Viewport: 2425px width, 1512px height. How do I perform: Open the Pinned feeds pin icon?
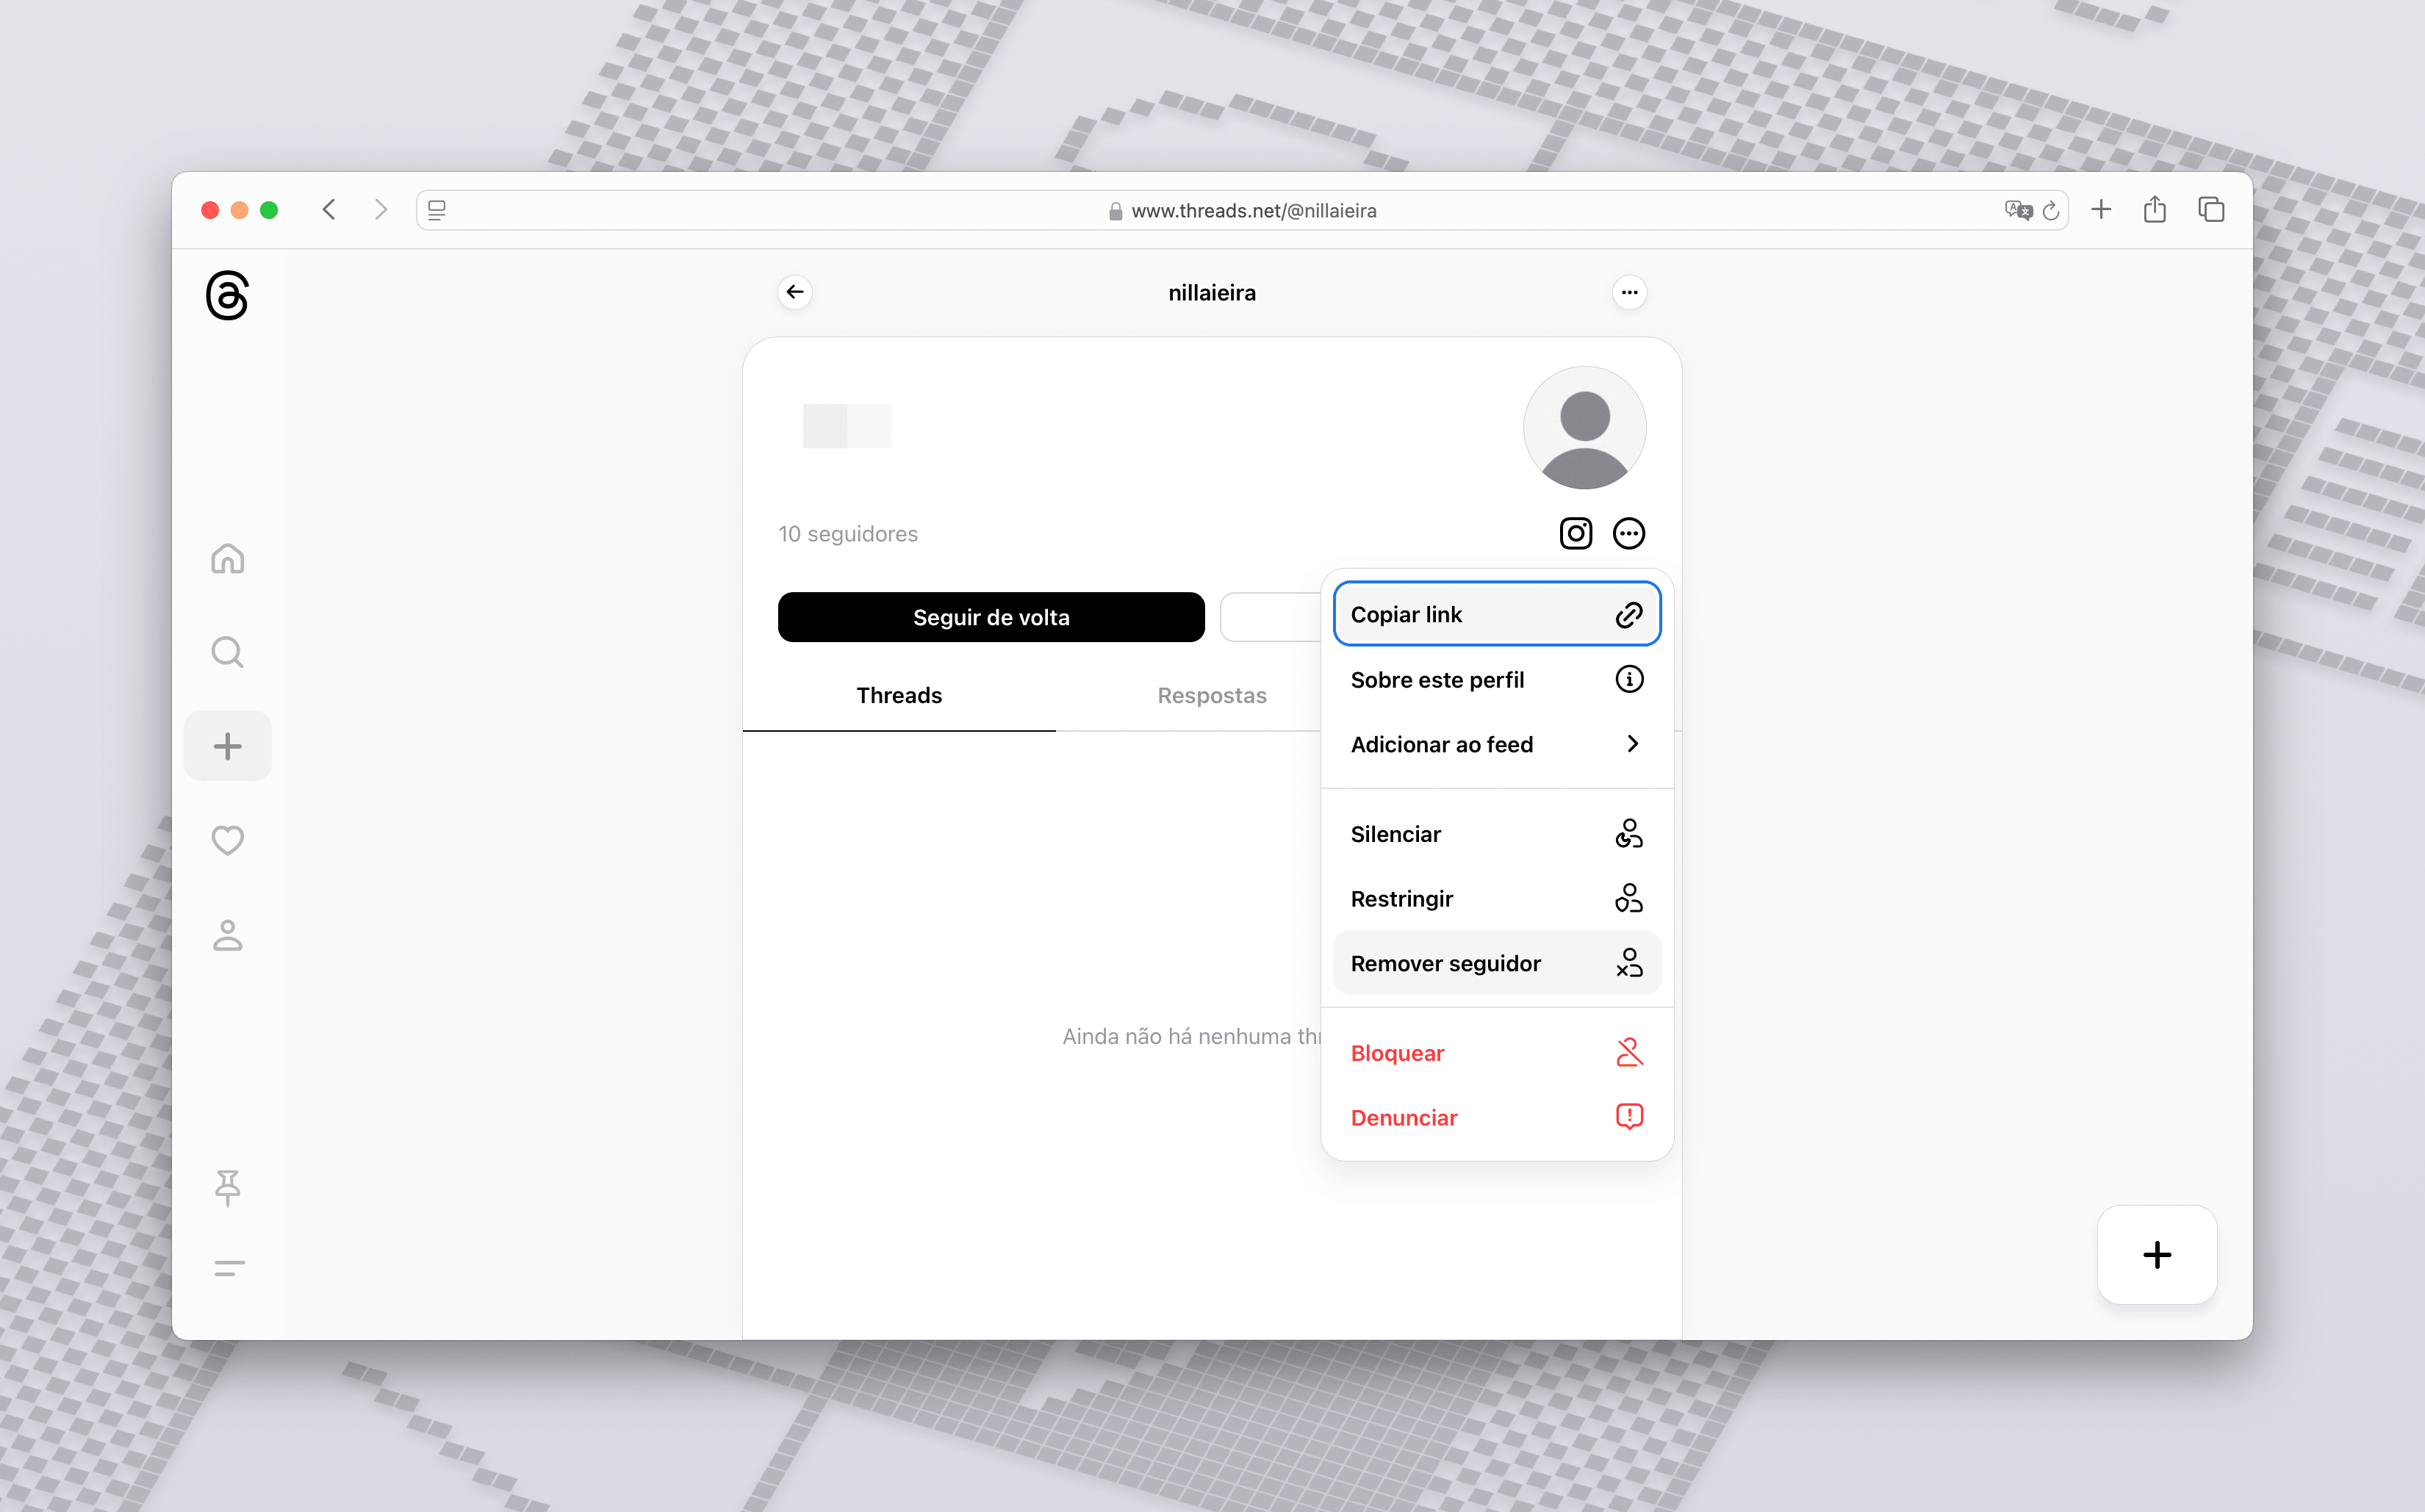click(228, 1187)
